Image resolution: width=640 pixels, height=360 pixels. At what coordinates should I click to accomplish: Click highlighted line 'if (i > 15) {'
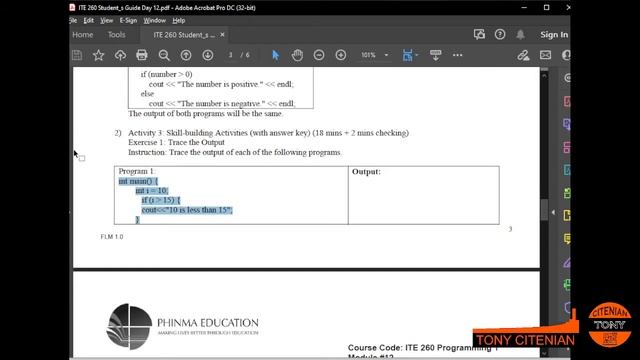point(161,200)
